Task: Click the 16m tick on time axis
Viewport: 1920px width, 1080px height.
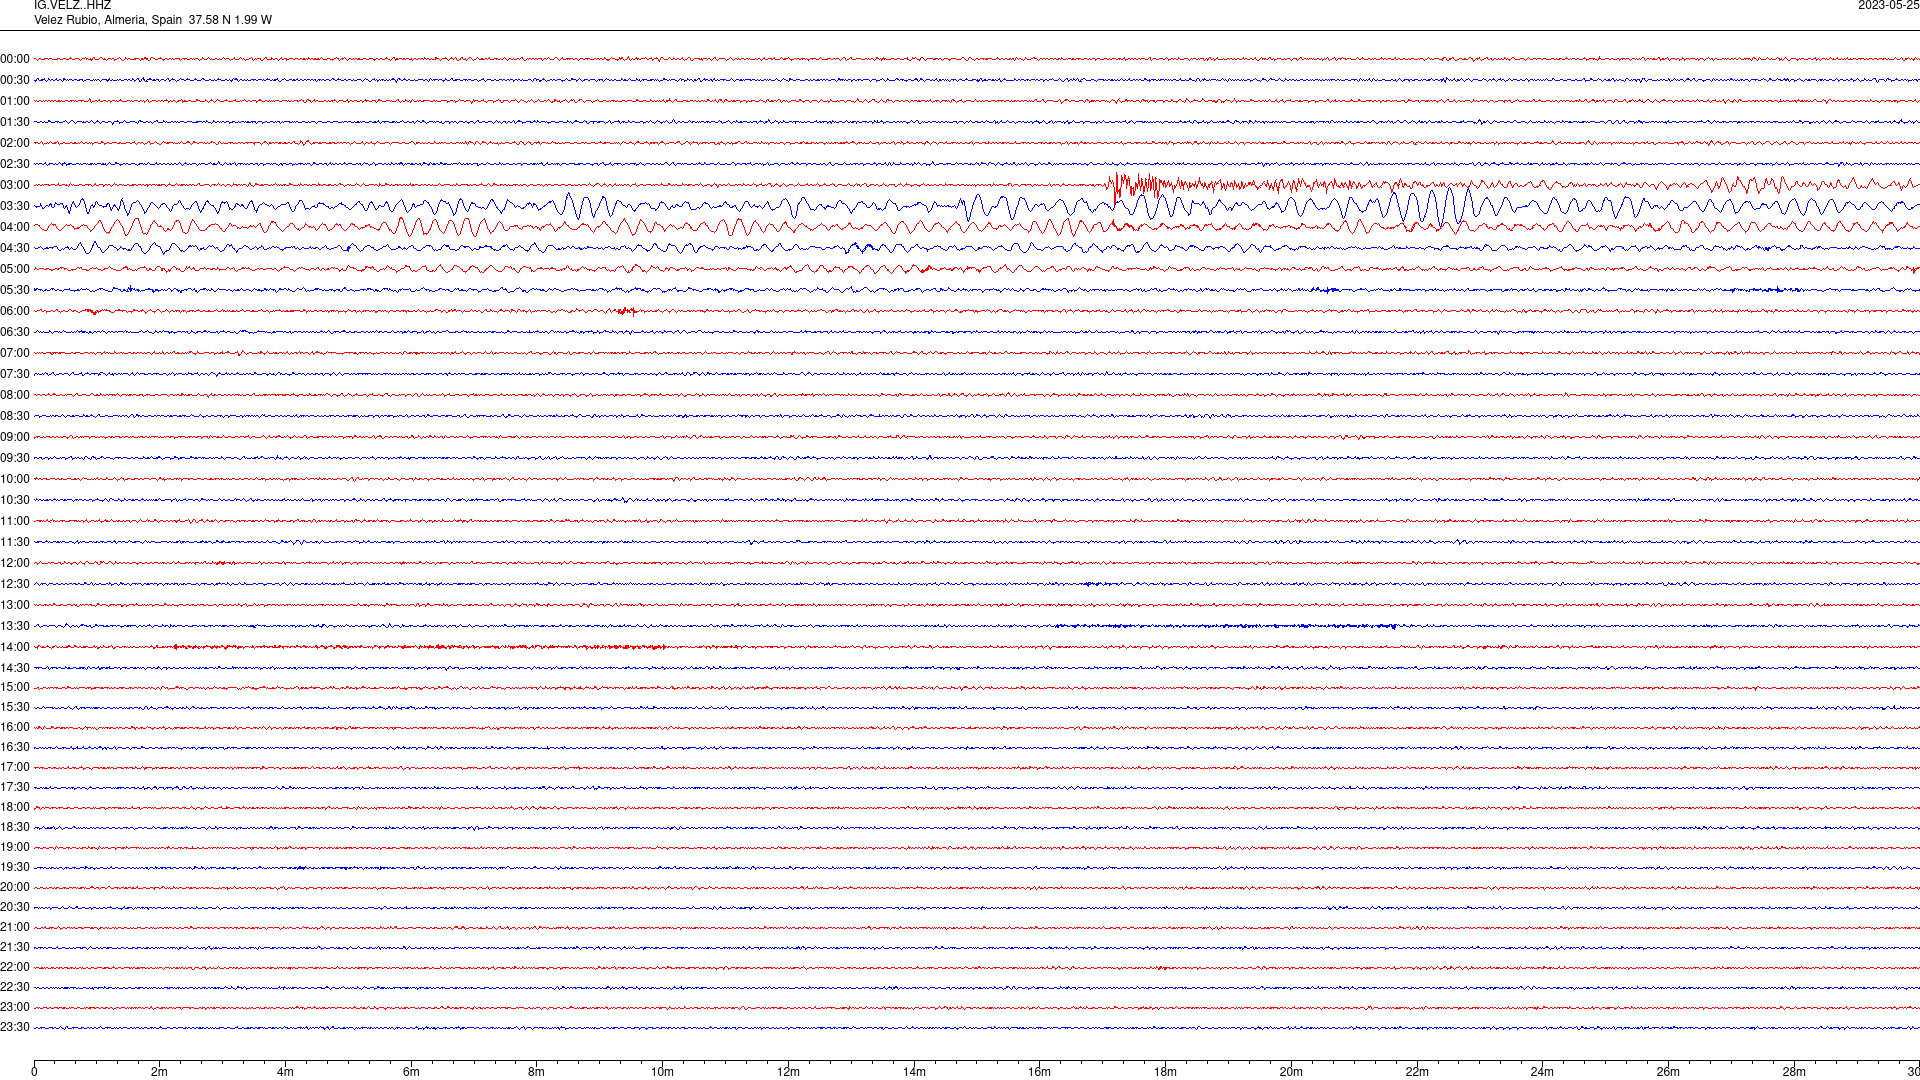Action: (1040, 1072)
